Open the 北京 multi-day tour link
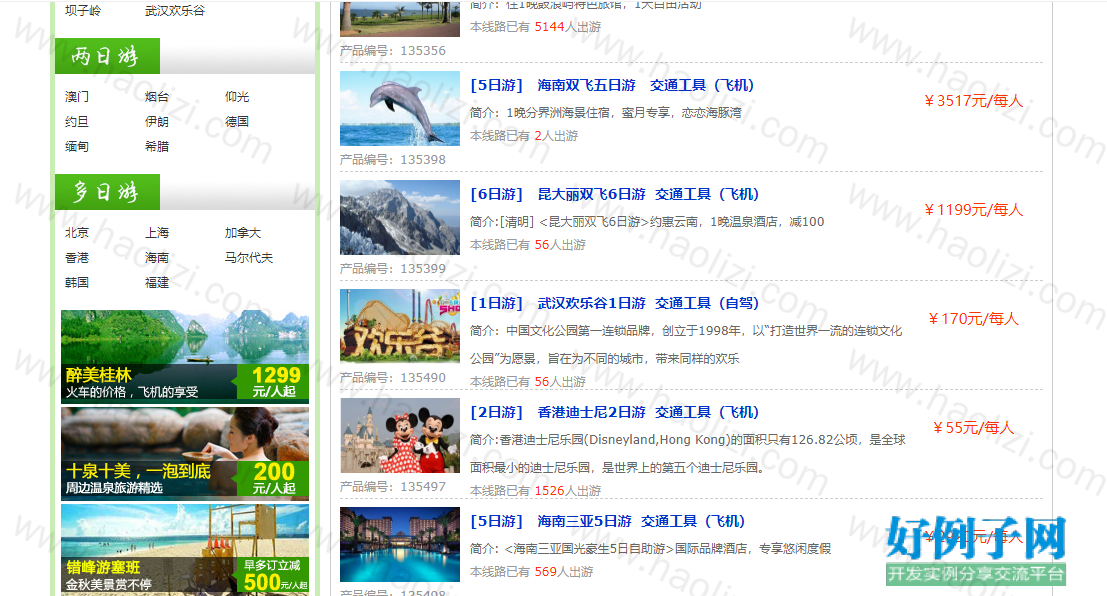This screenshot has width=1107, height=596. (x=77, y=233)
